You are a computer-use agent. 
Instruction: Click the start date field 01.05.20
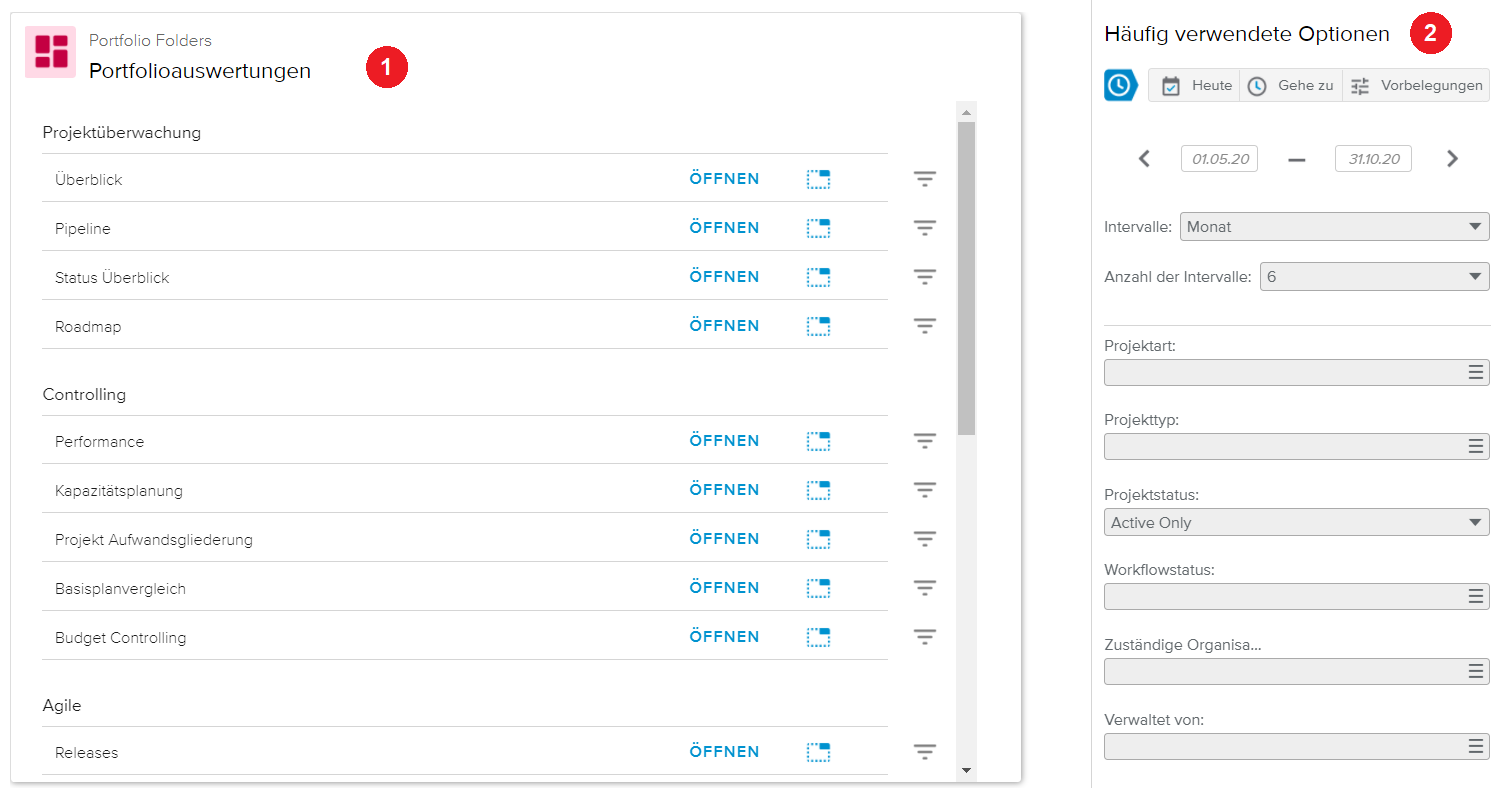tap(1219, 159)
